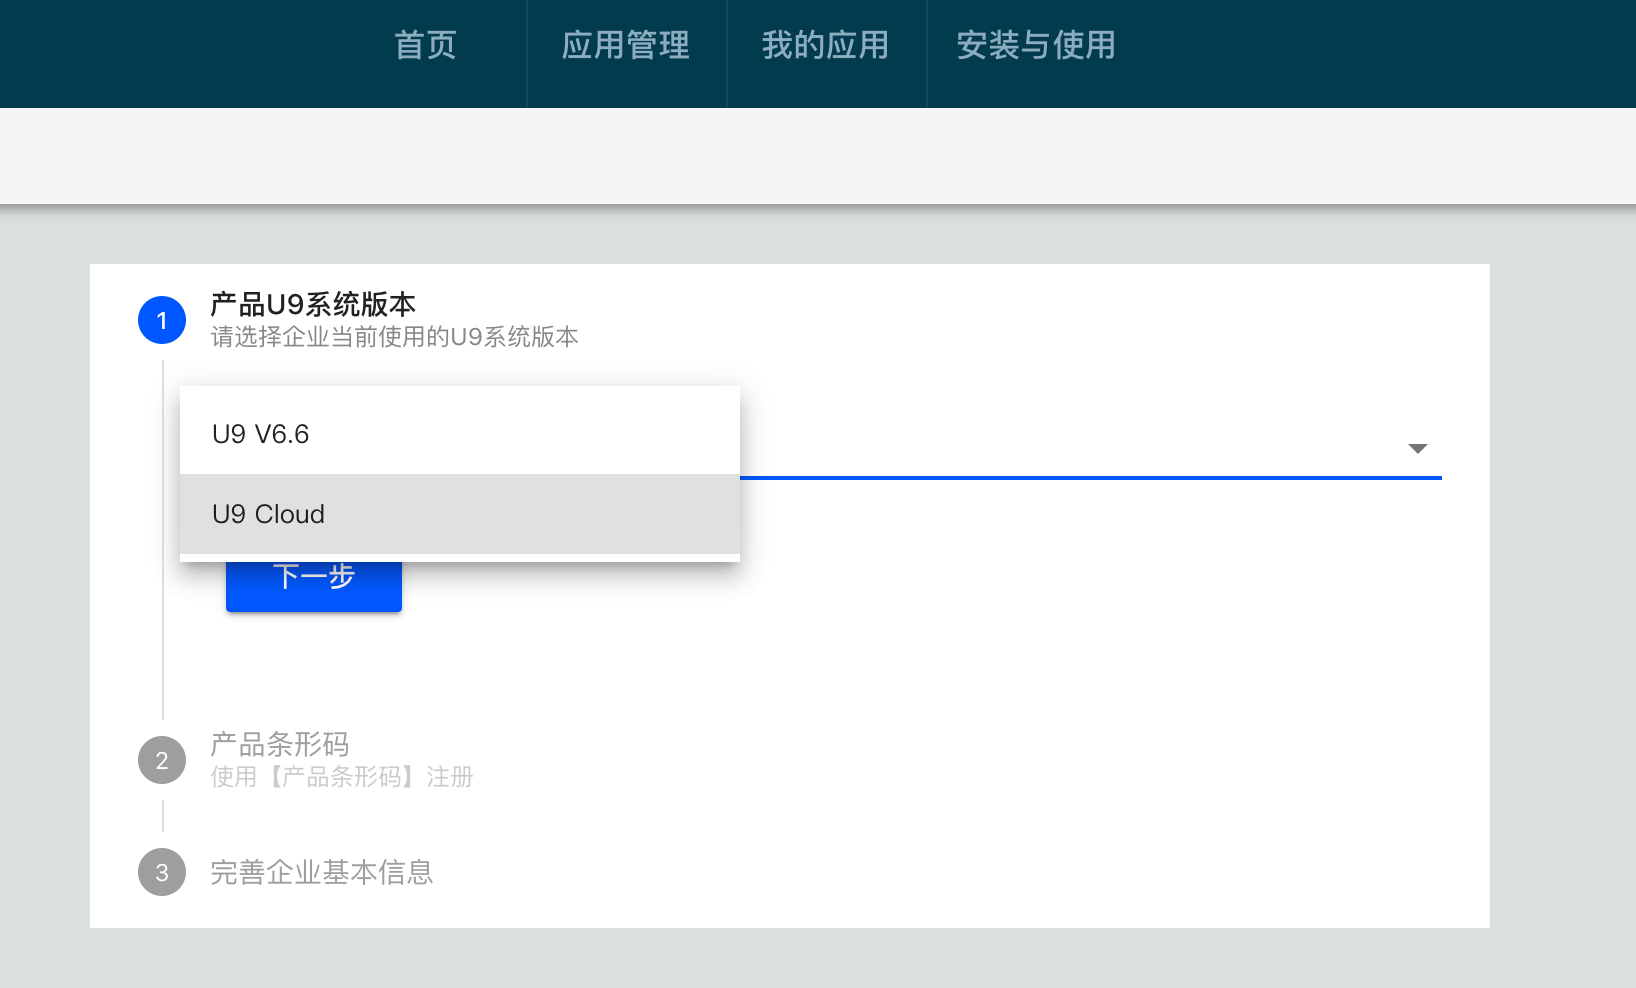1636x988 pixels.
Task: Switch to the 我的应用 tab
Action: click(x=826, y=45)
